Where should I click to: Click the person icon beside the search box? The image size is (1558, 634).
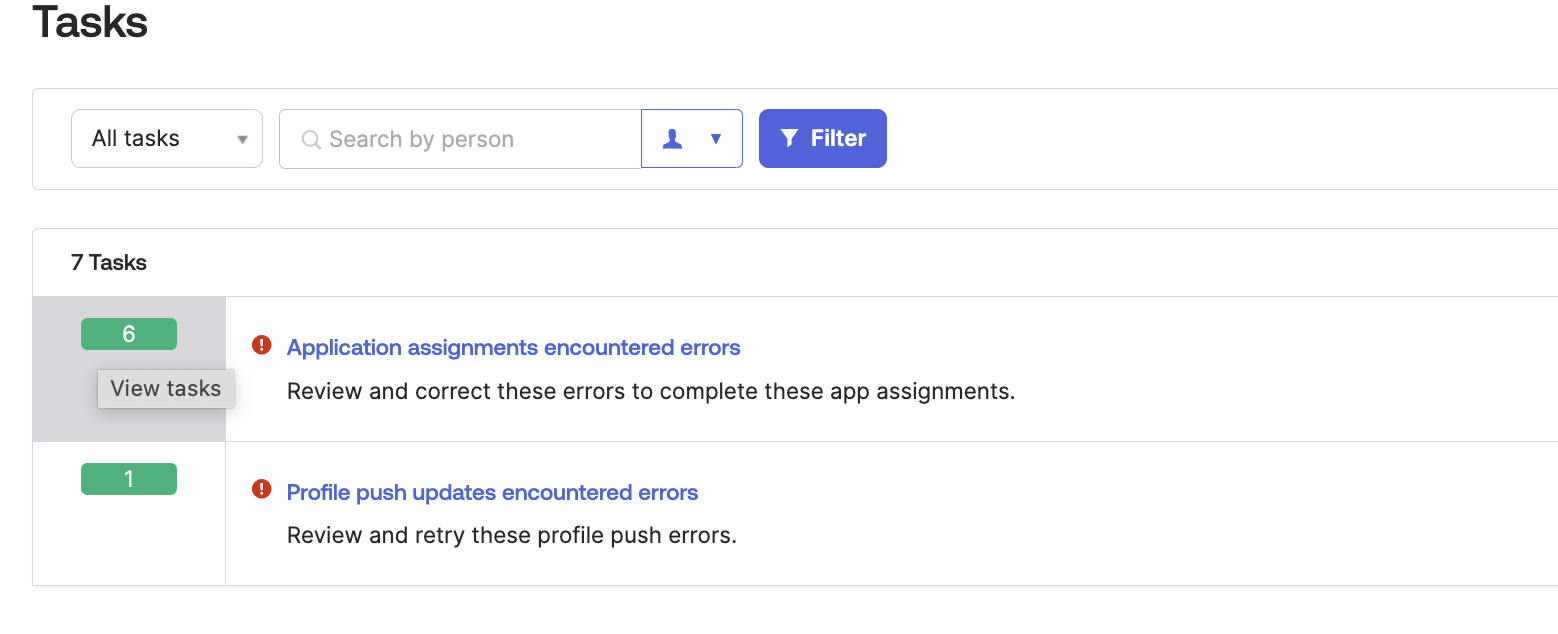point(673,139)
